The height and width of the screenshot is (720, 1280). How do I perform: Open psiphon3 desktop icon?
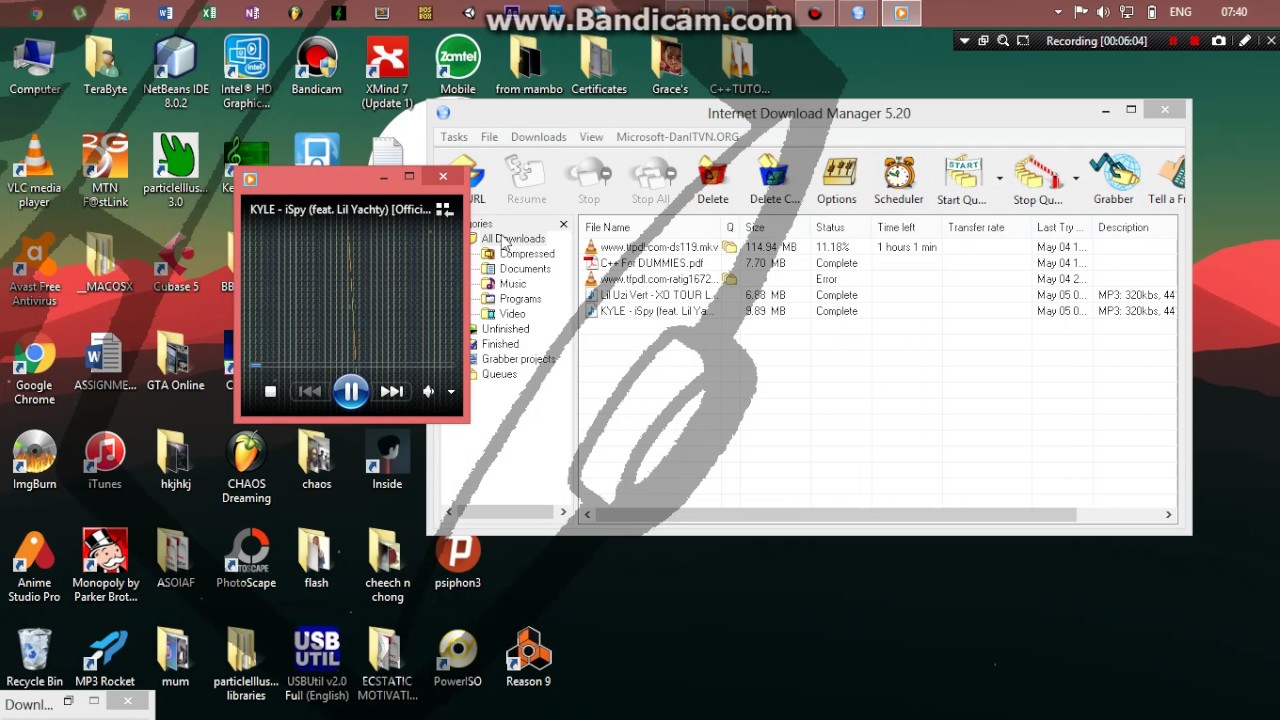[x=458, y=560]
